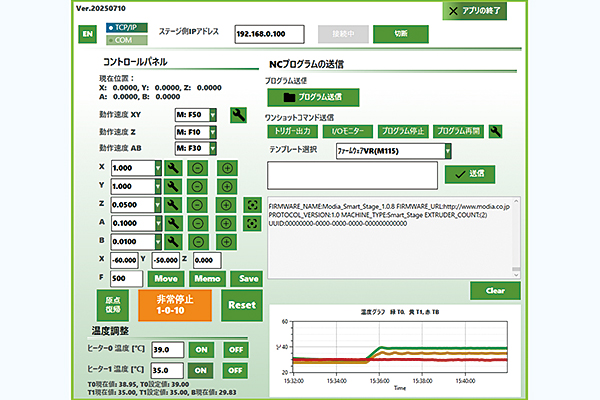Click the target Z field 0.000
This screenshot has height=400, width=600.
pos(207,260)
